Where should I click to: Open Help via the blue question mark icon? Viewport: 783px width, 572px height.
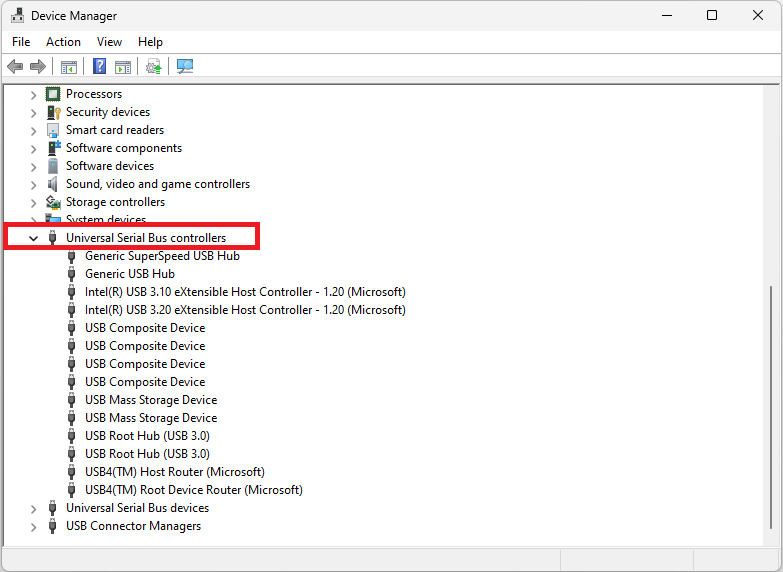[x=99, y=66]
